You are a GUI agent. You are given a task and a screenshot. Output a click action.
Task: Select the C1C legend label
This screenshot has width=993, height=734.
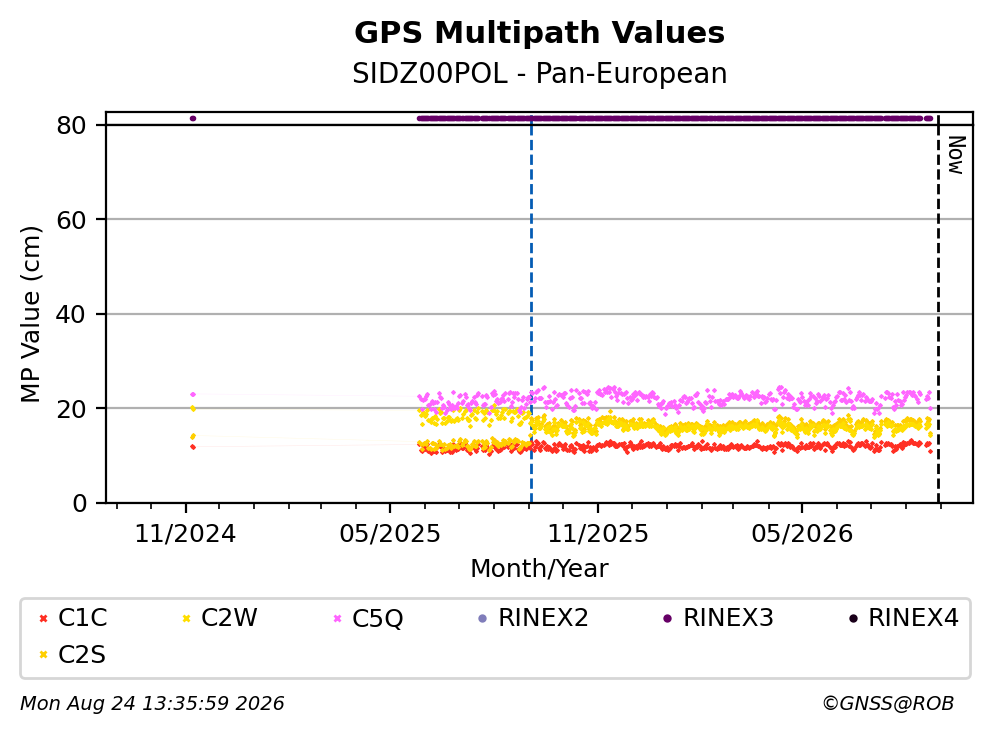point(82,618)
